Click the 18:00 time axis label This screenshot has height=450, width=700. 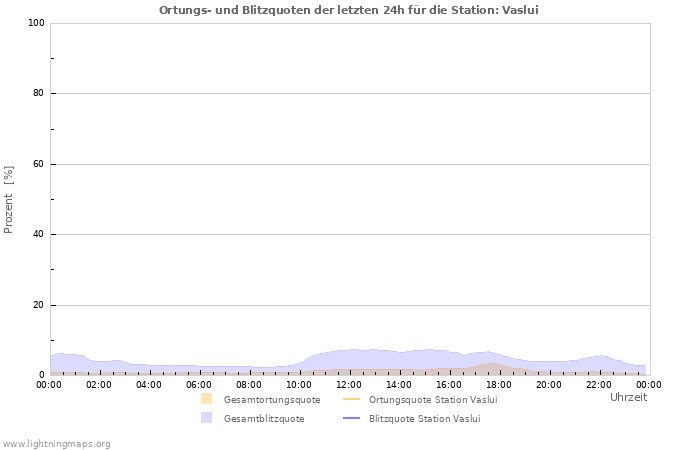click(499, 384)
